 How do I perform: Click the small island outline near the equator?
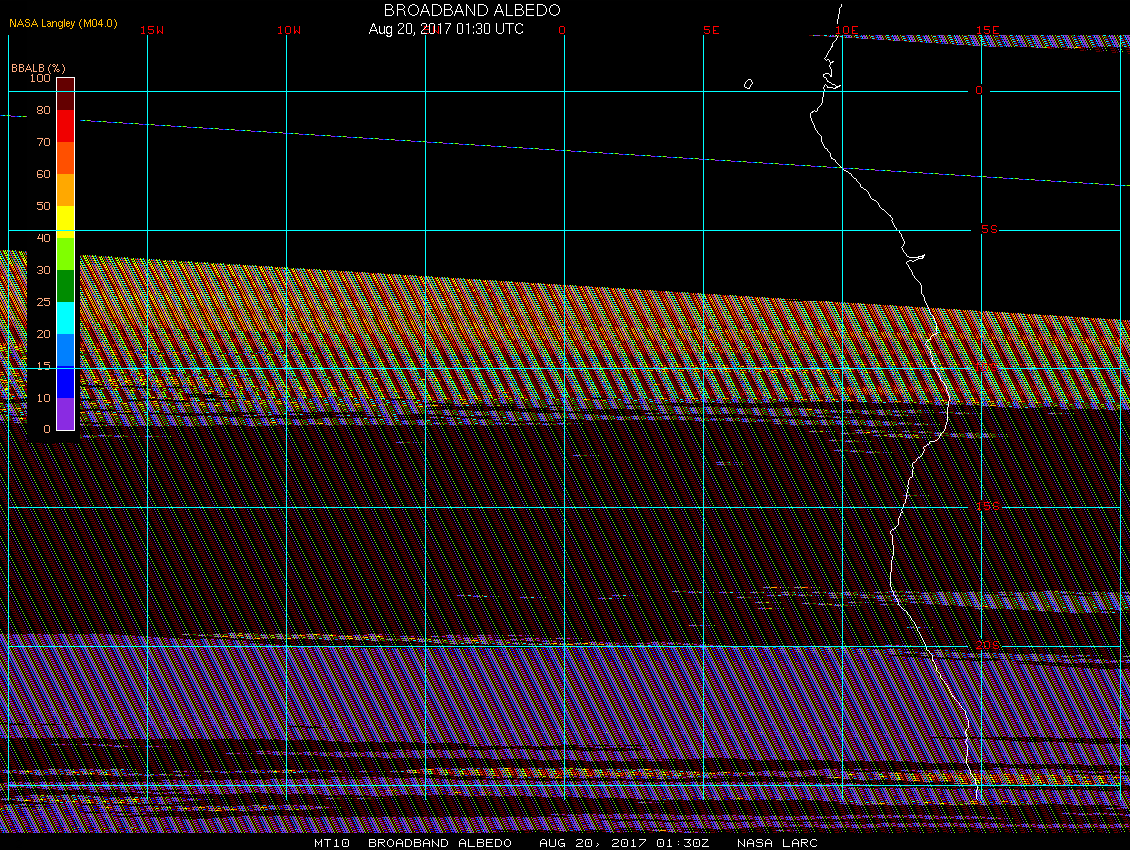(x=748, y=84)
